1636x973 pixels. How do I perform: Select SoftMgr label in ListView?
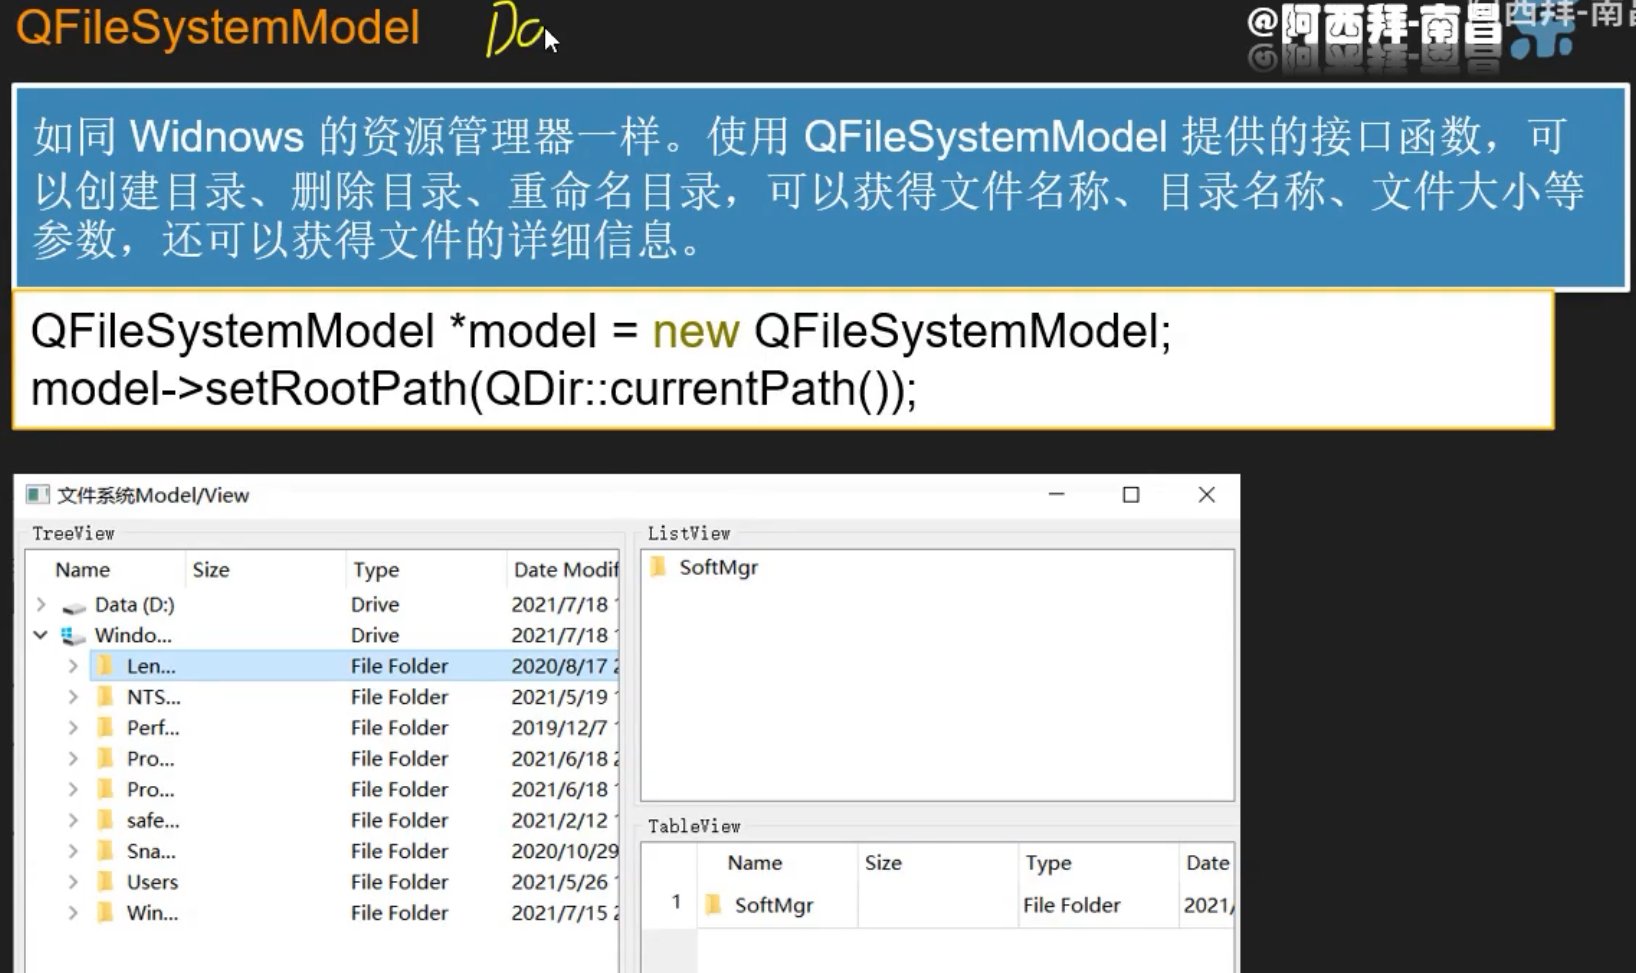(719, 567)
